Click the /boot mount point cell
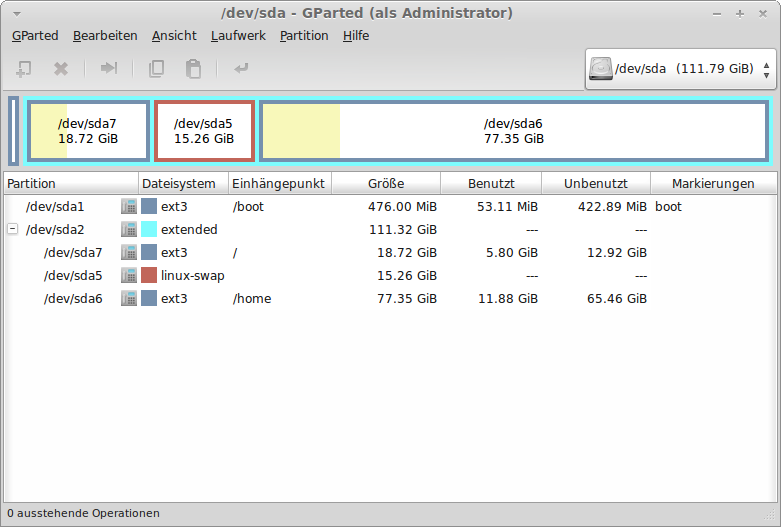Viewport: 781px width, 527px height. pos(248,207)
